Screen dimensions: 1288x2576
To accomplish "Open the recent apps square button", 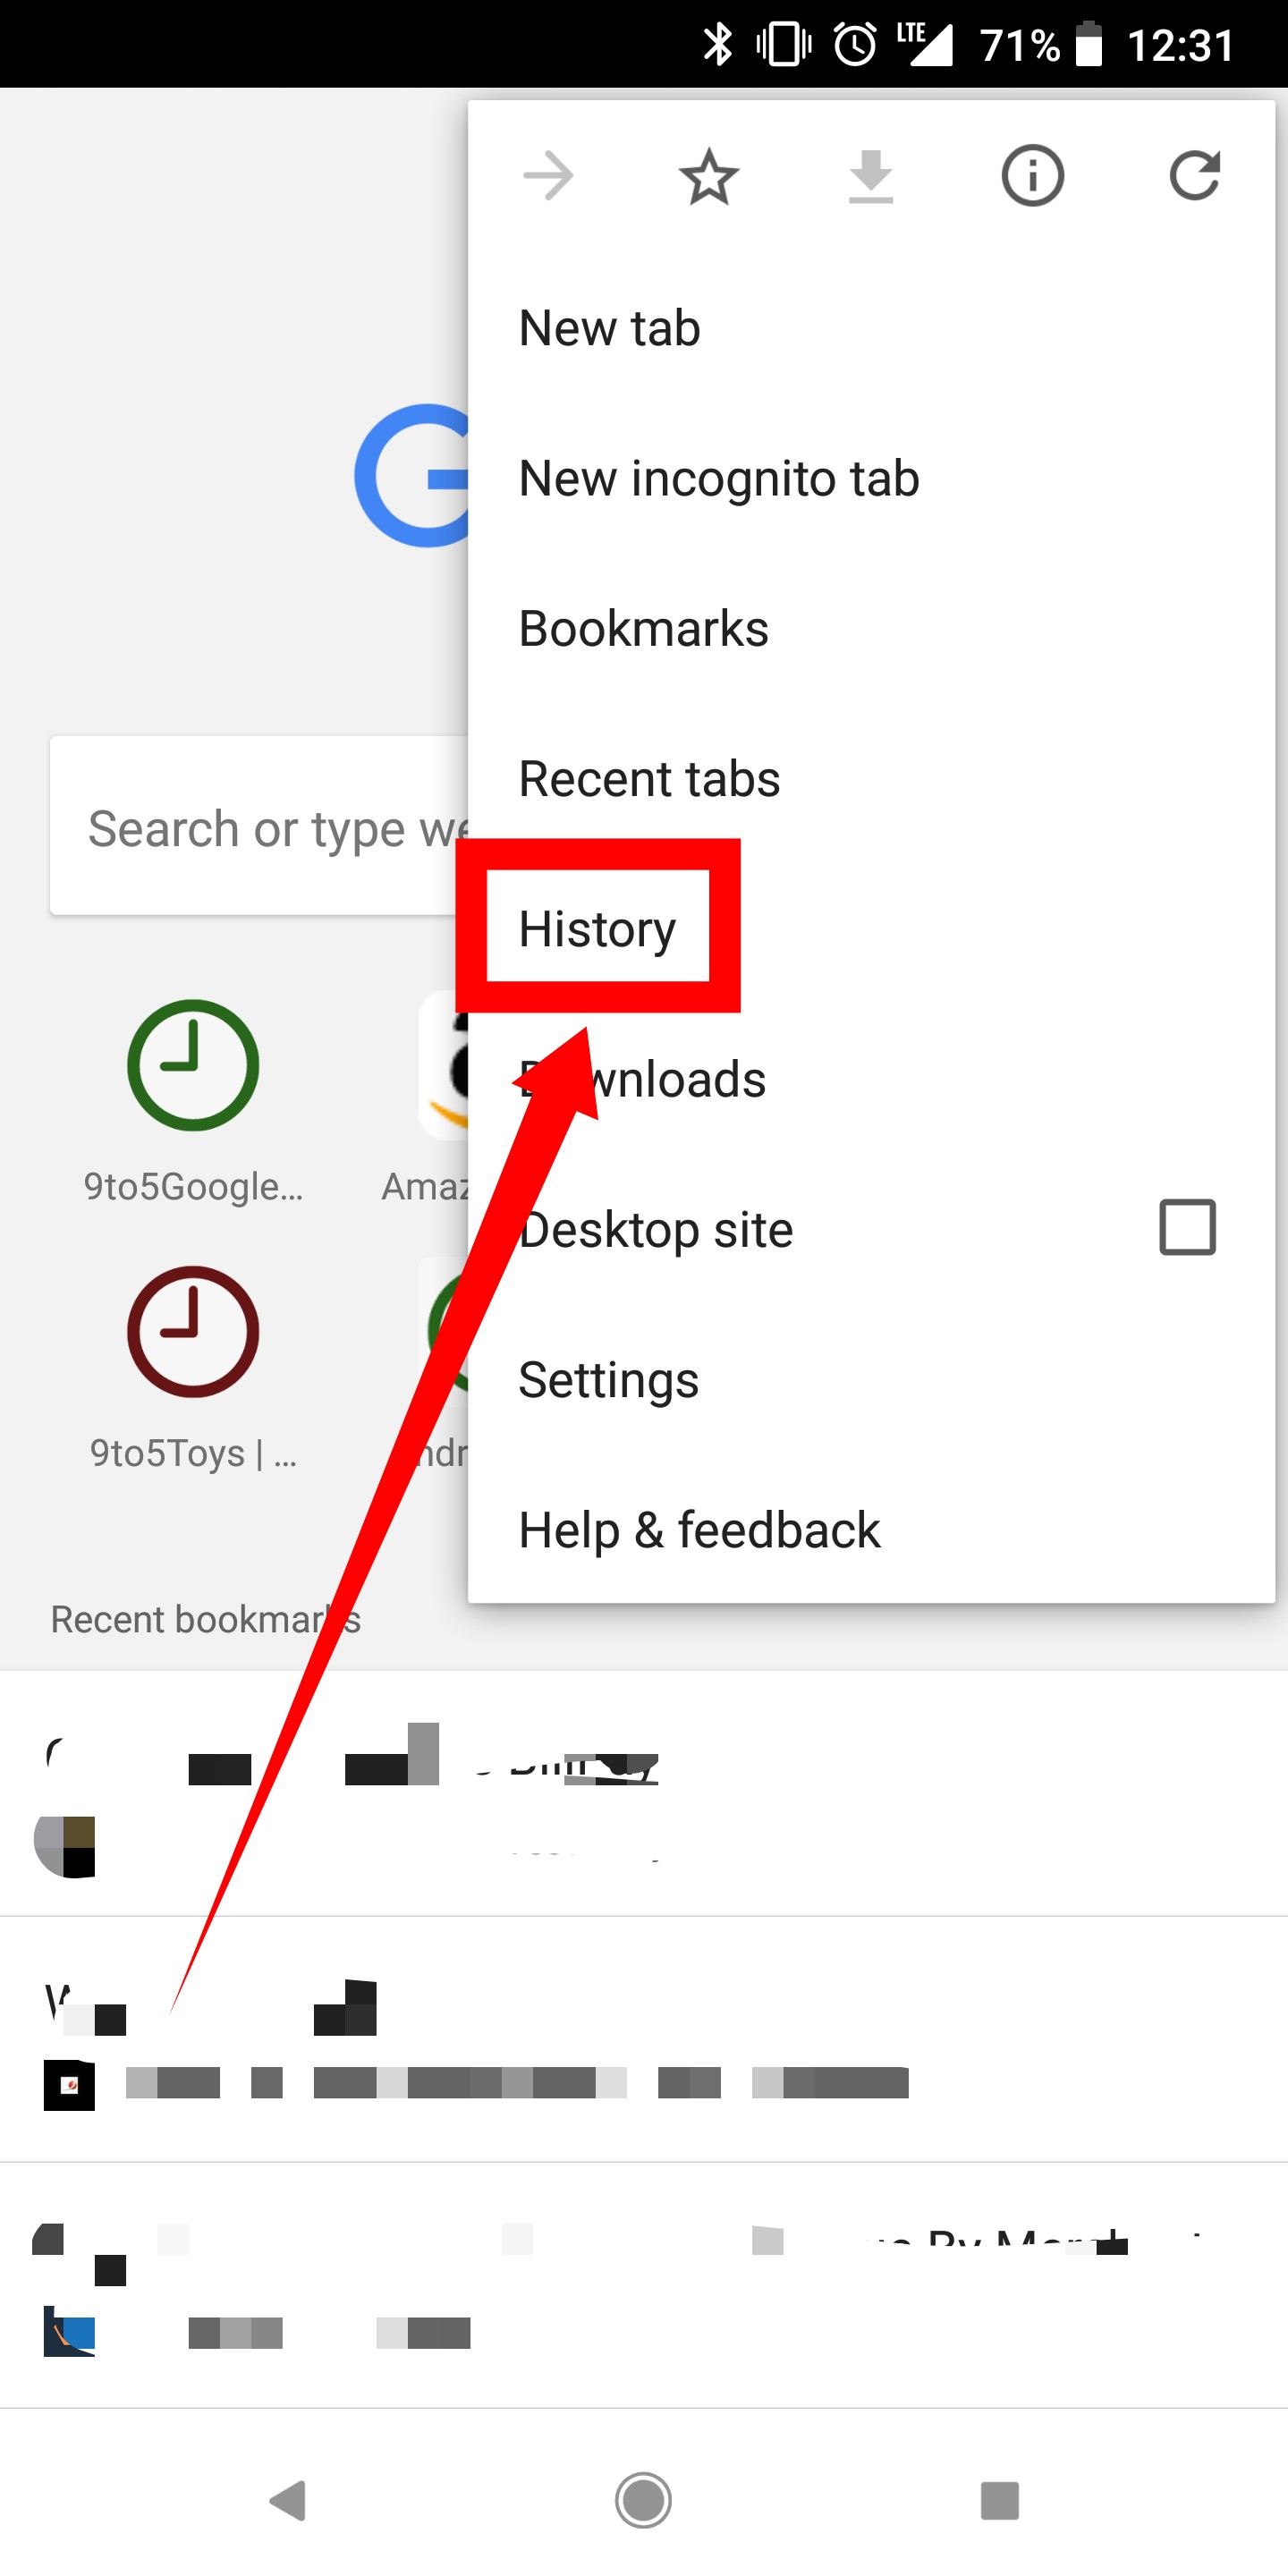I will pos(1000,2502).
